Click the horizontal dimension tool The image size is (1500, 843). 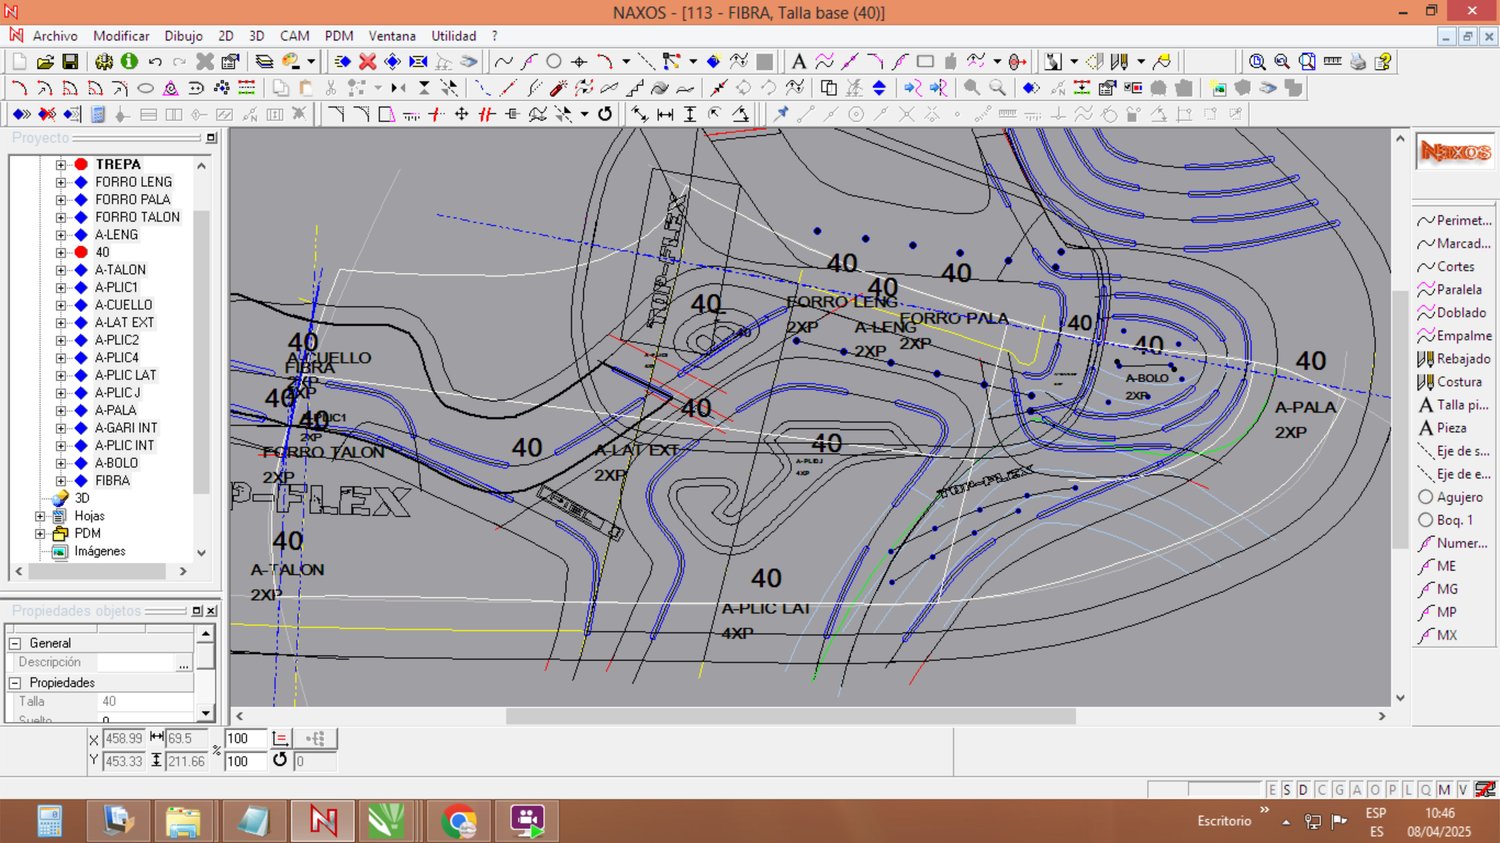click(665, 114)
